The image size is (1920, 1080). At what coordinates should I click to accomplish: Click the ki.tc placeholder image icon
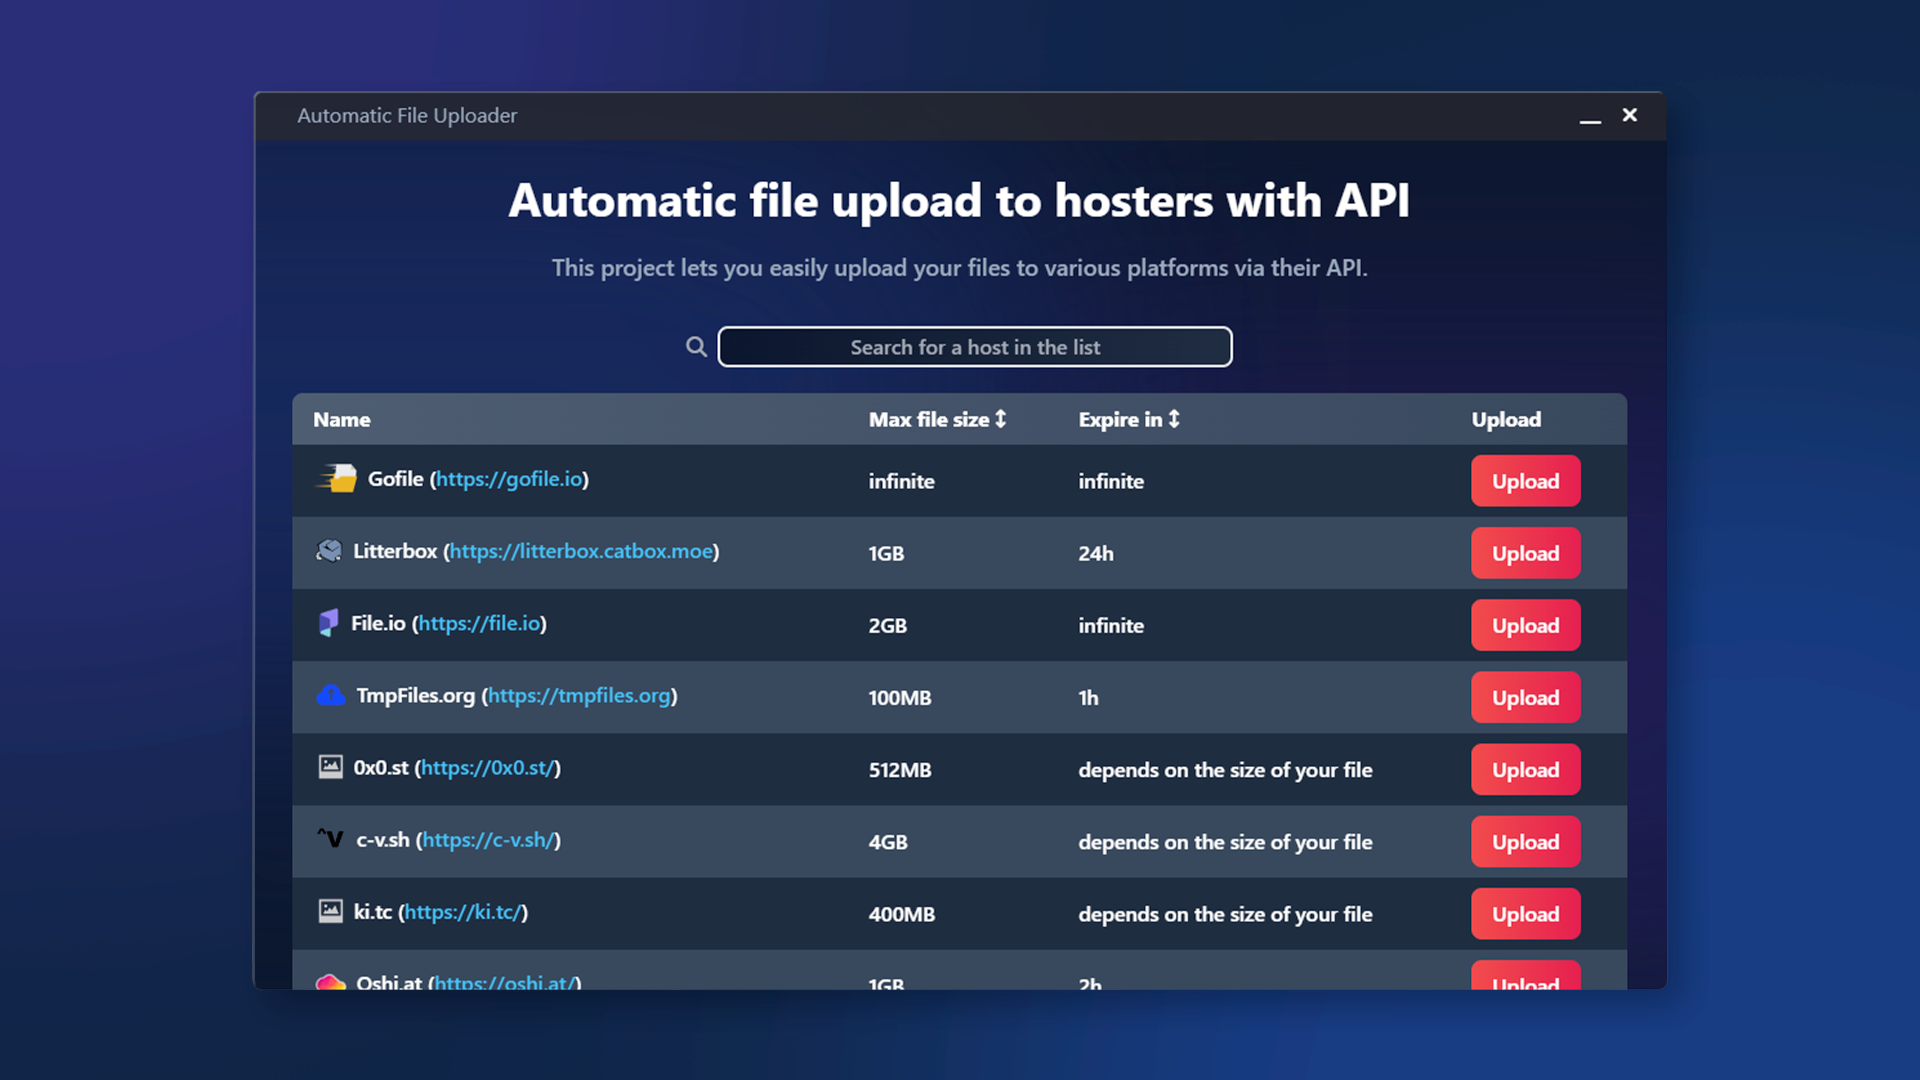331,911
